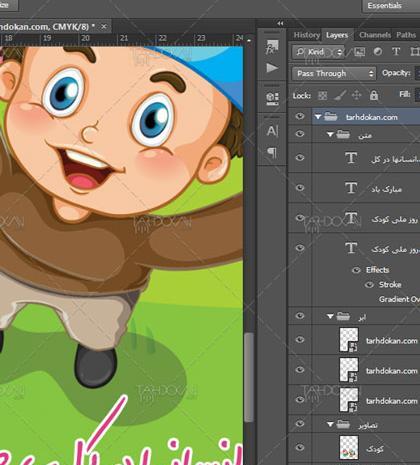This screenshot has height=465, width=420.
Task: Switch to the Channels tab
Action: [375, 35]
